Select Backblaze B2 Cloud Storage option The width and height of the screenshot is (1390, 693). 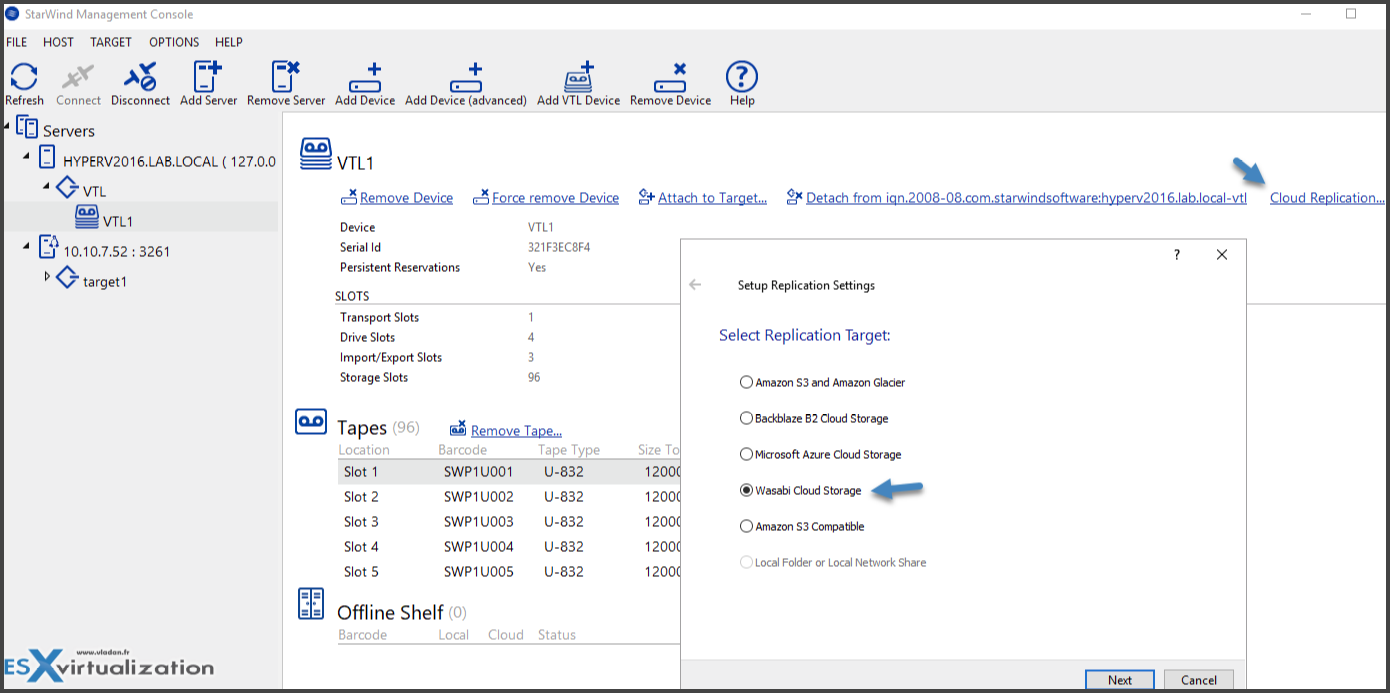[746, 418]
